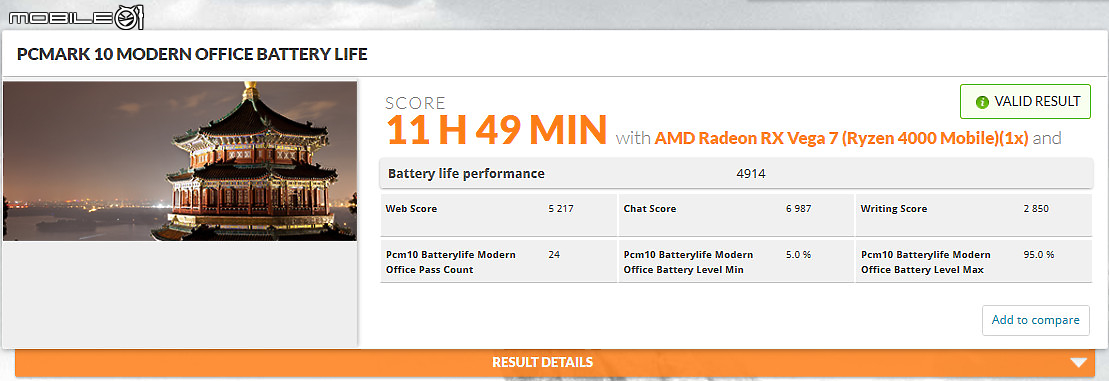Click the Battery Level Max cell
1109x381 pixels.
[x=974, y=262]
